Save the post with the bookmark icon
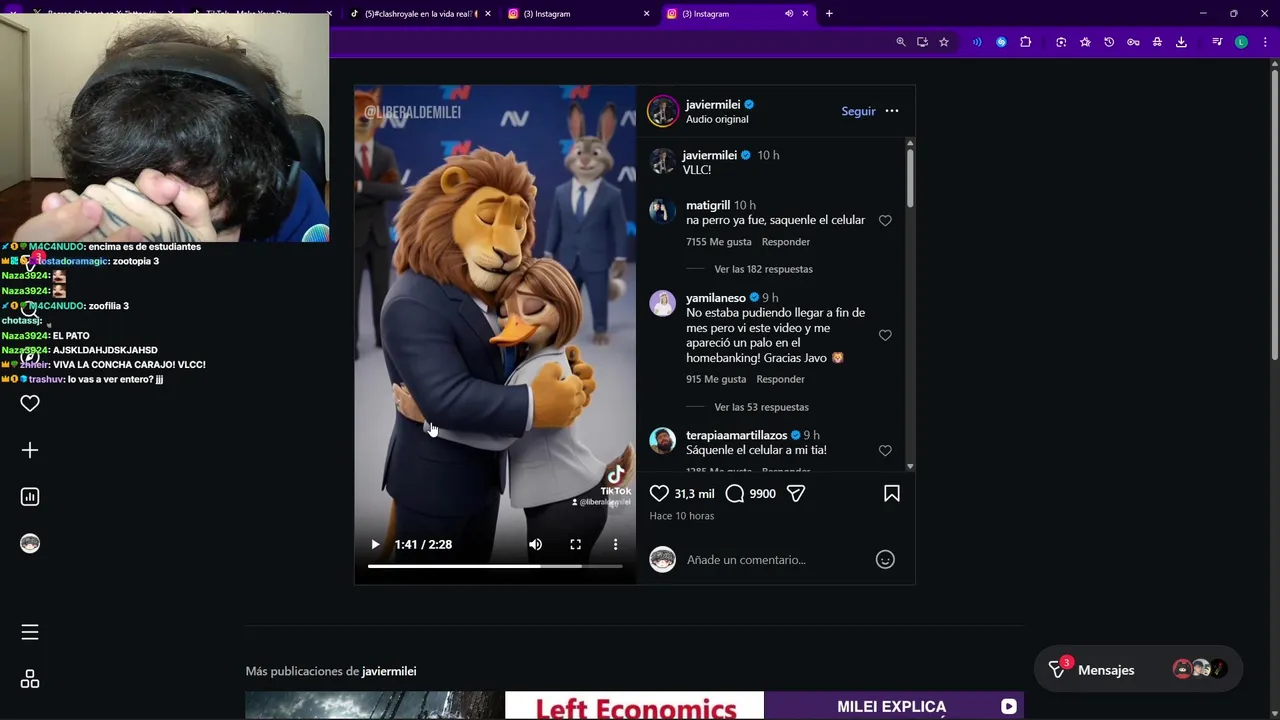Image resolution: width=1280 pixels, height=720 pixels. click(891, 493)
